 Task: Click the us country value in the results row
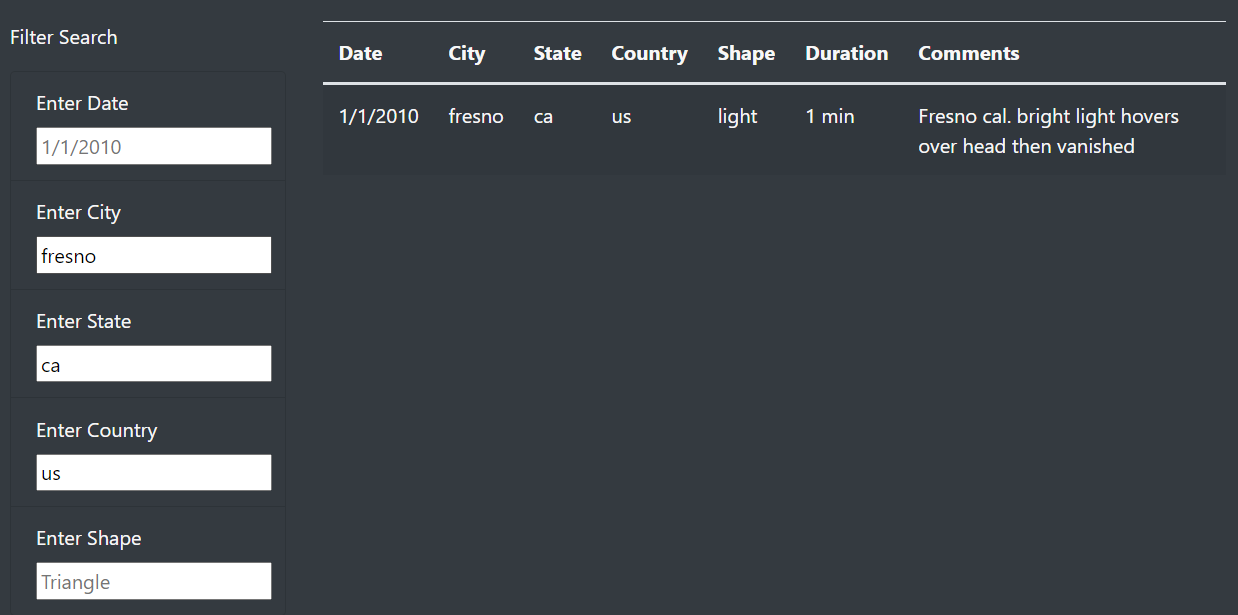click(621, 116)
